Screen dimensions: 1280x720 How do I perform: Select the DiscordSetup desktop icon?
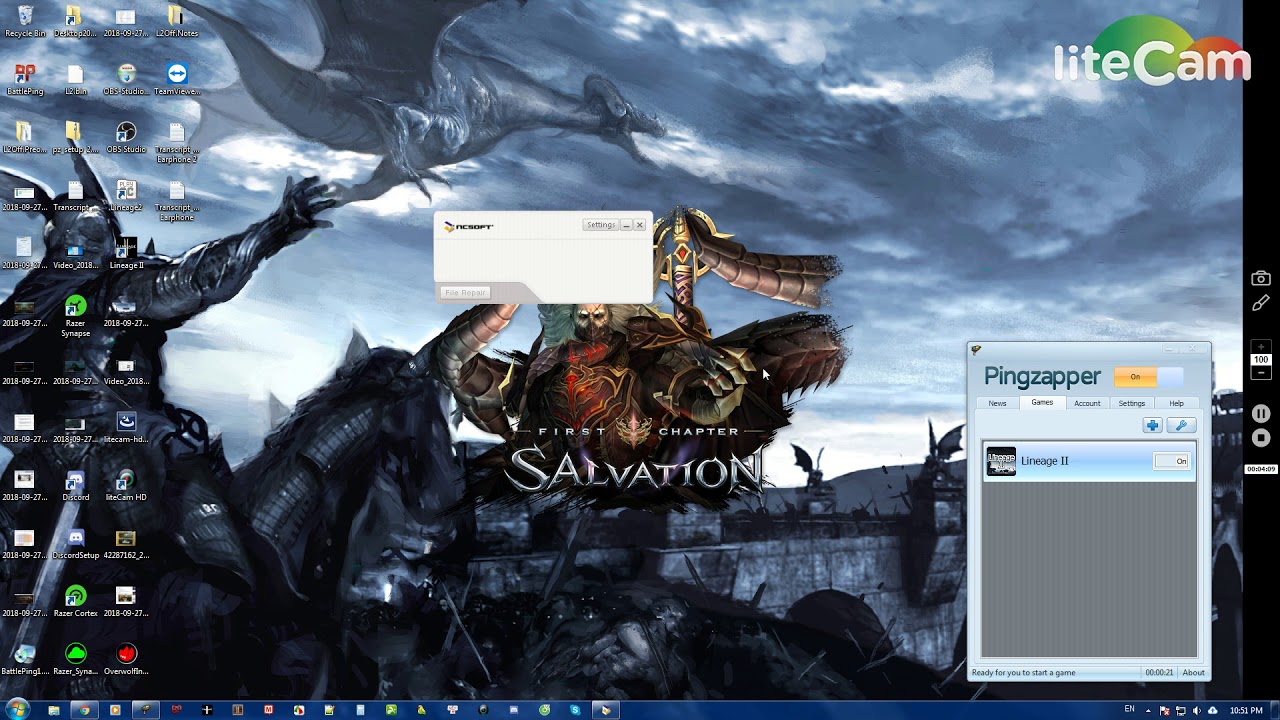pyautogui.click(x=75, y=544)
